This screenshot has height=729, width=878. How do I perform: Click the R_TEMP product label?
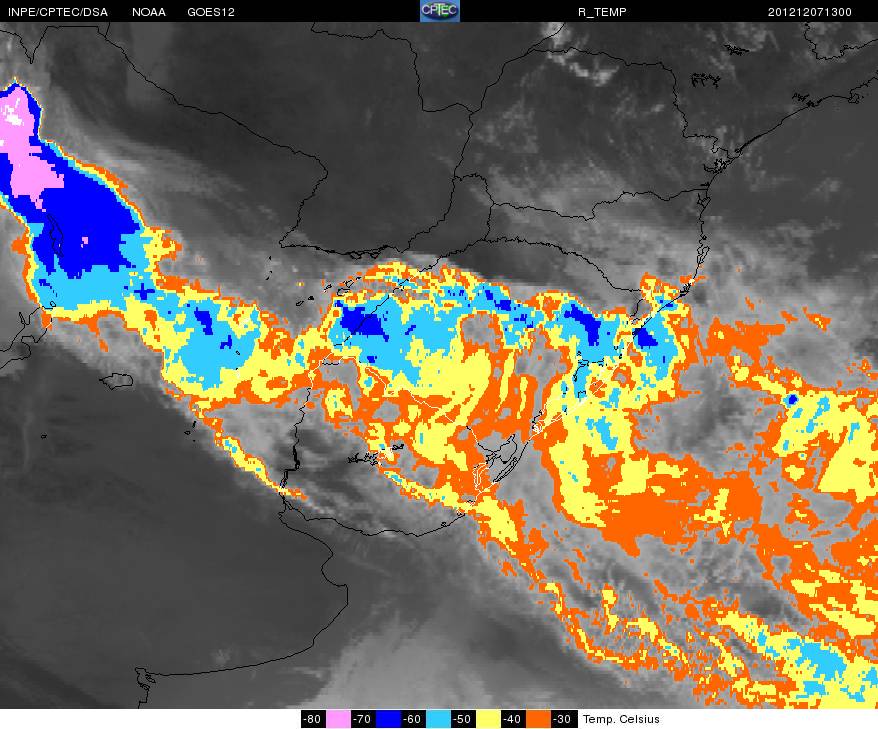[x=602, y=12]
